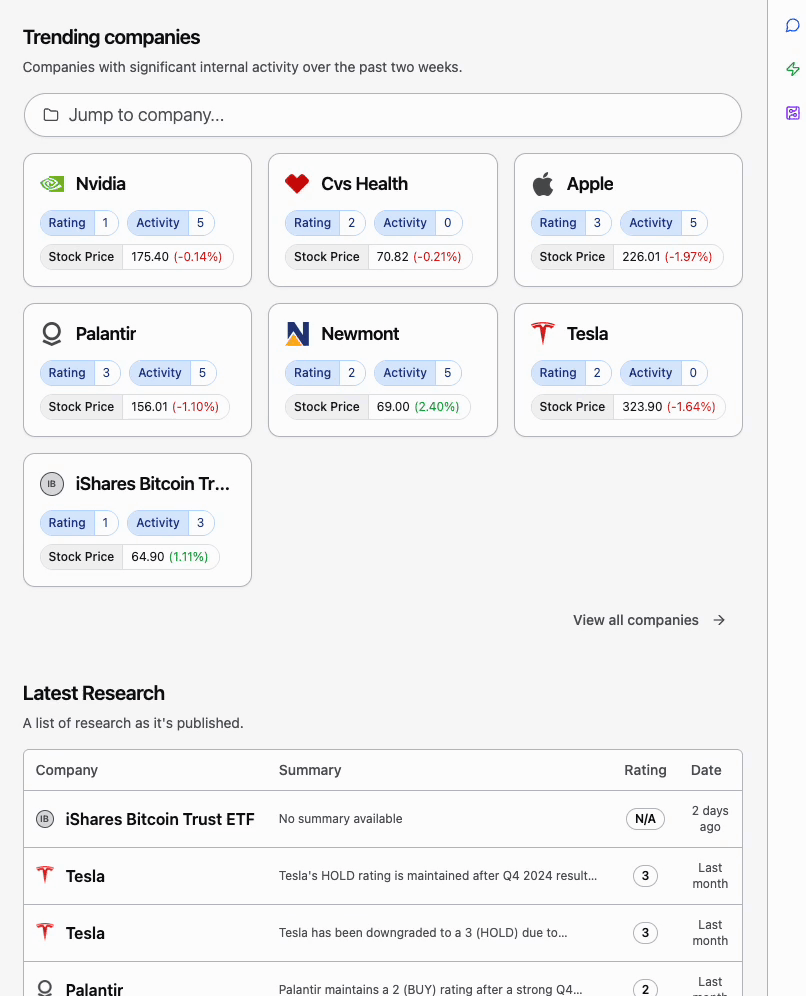Click Palantir's Activity badge
Image resolution: width=806 pixels, height=996 pixels.
click(x=173, y=373)
